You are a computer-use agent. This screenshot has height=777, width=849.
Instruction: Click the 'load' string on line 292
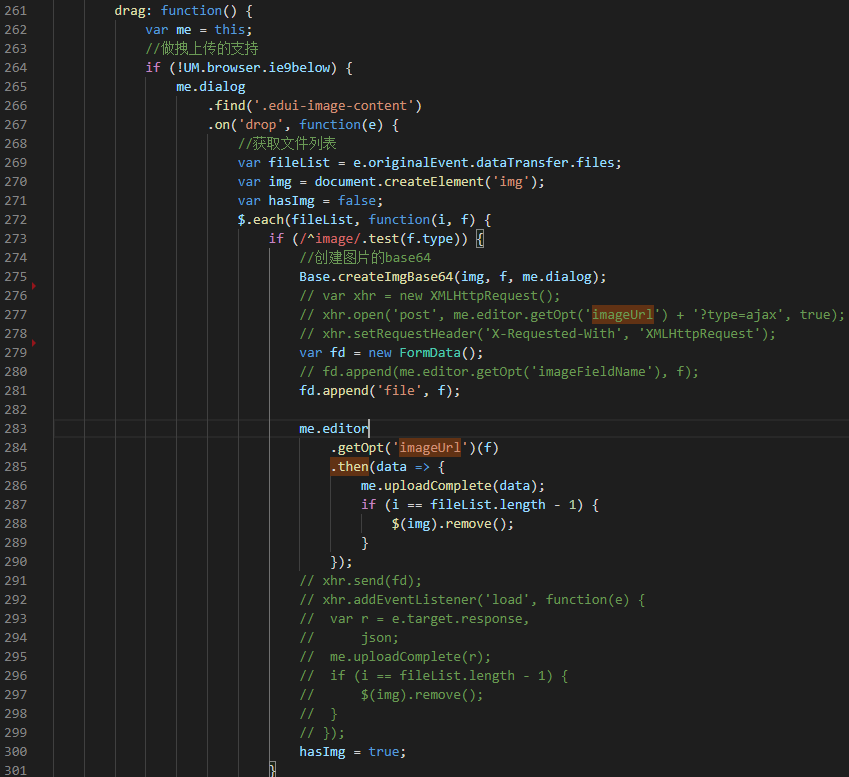[506, 600]
